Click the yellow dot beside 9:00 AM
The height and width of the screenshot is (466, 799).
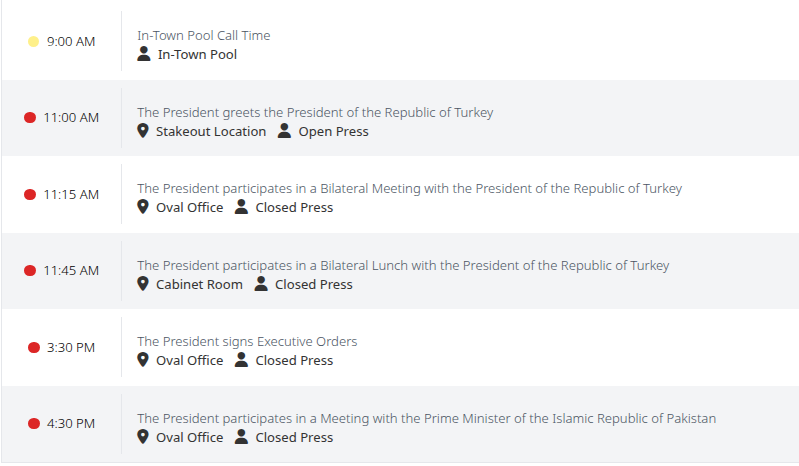[33, 42]
